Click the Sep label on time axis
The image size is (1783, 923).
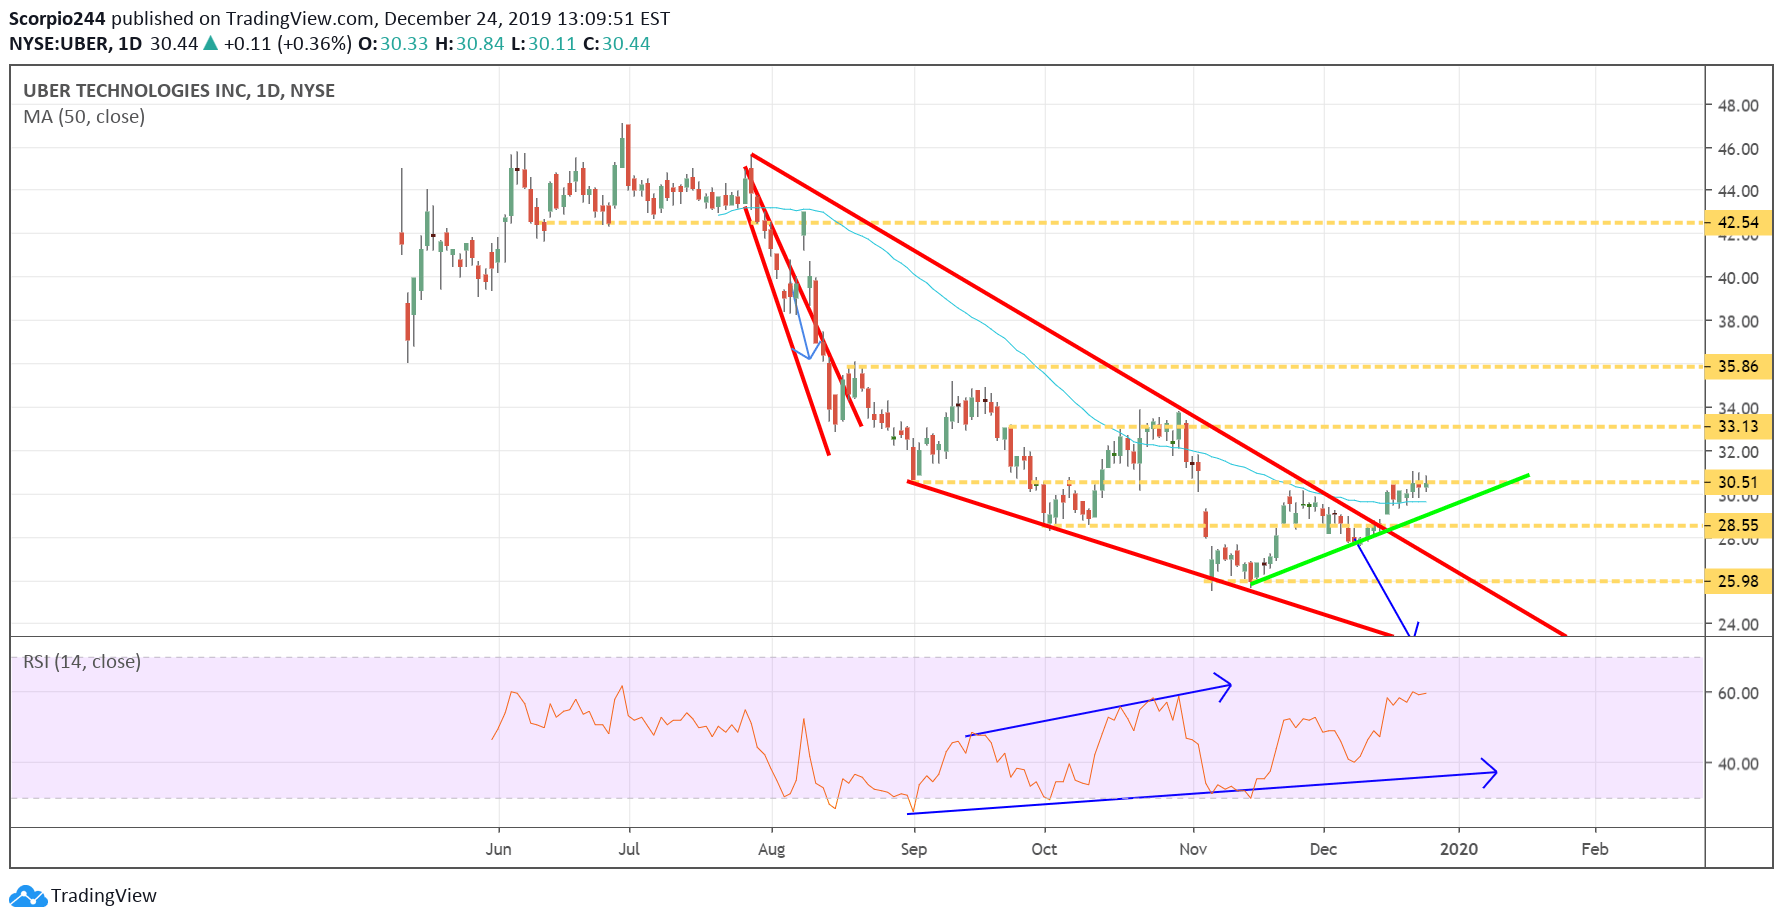[x=913, y=850]
